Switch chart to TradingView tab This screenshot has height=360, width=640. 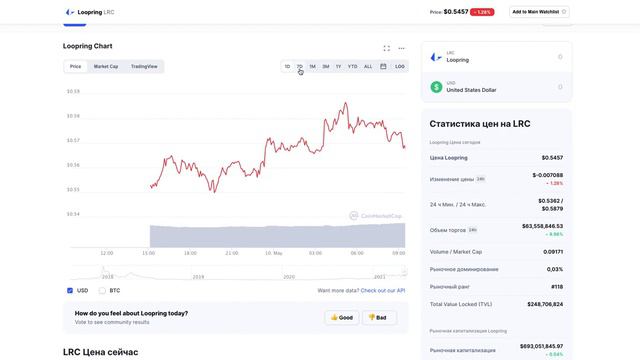click(x=144, y=66)
